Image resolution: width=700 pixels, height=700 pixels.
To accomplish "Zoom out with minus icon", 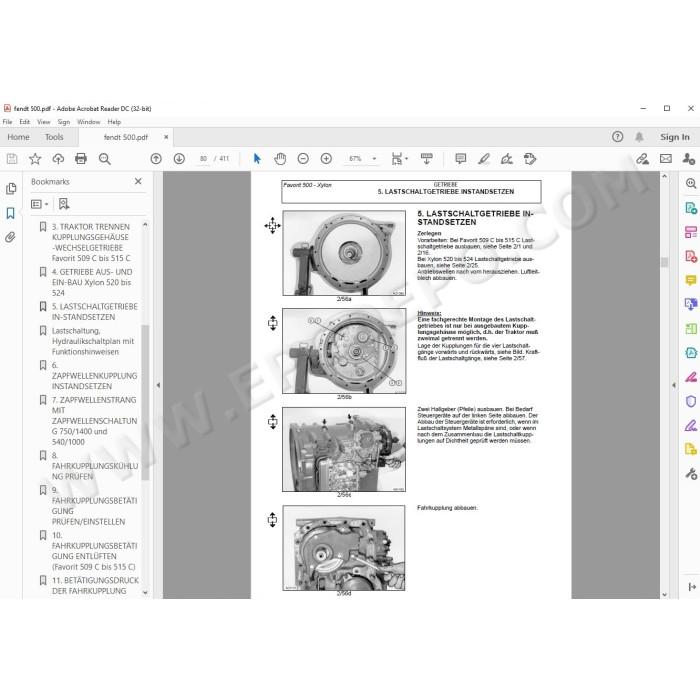I will (303, 158).
